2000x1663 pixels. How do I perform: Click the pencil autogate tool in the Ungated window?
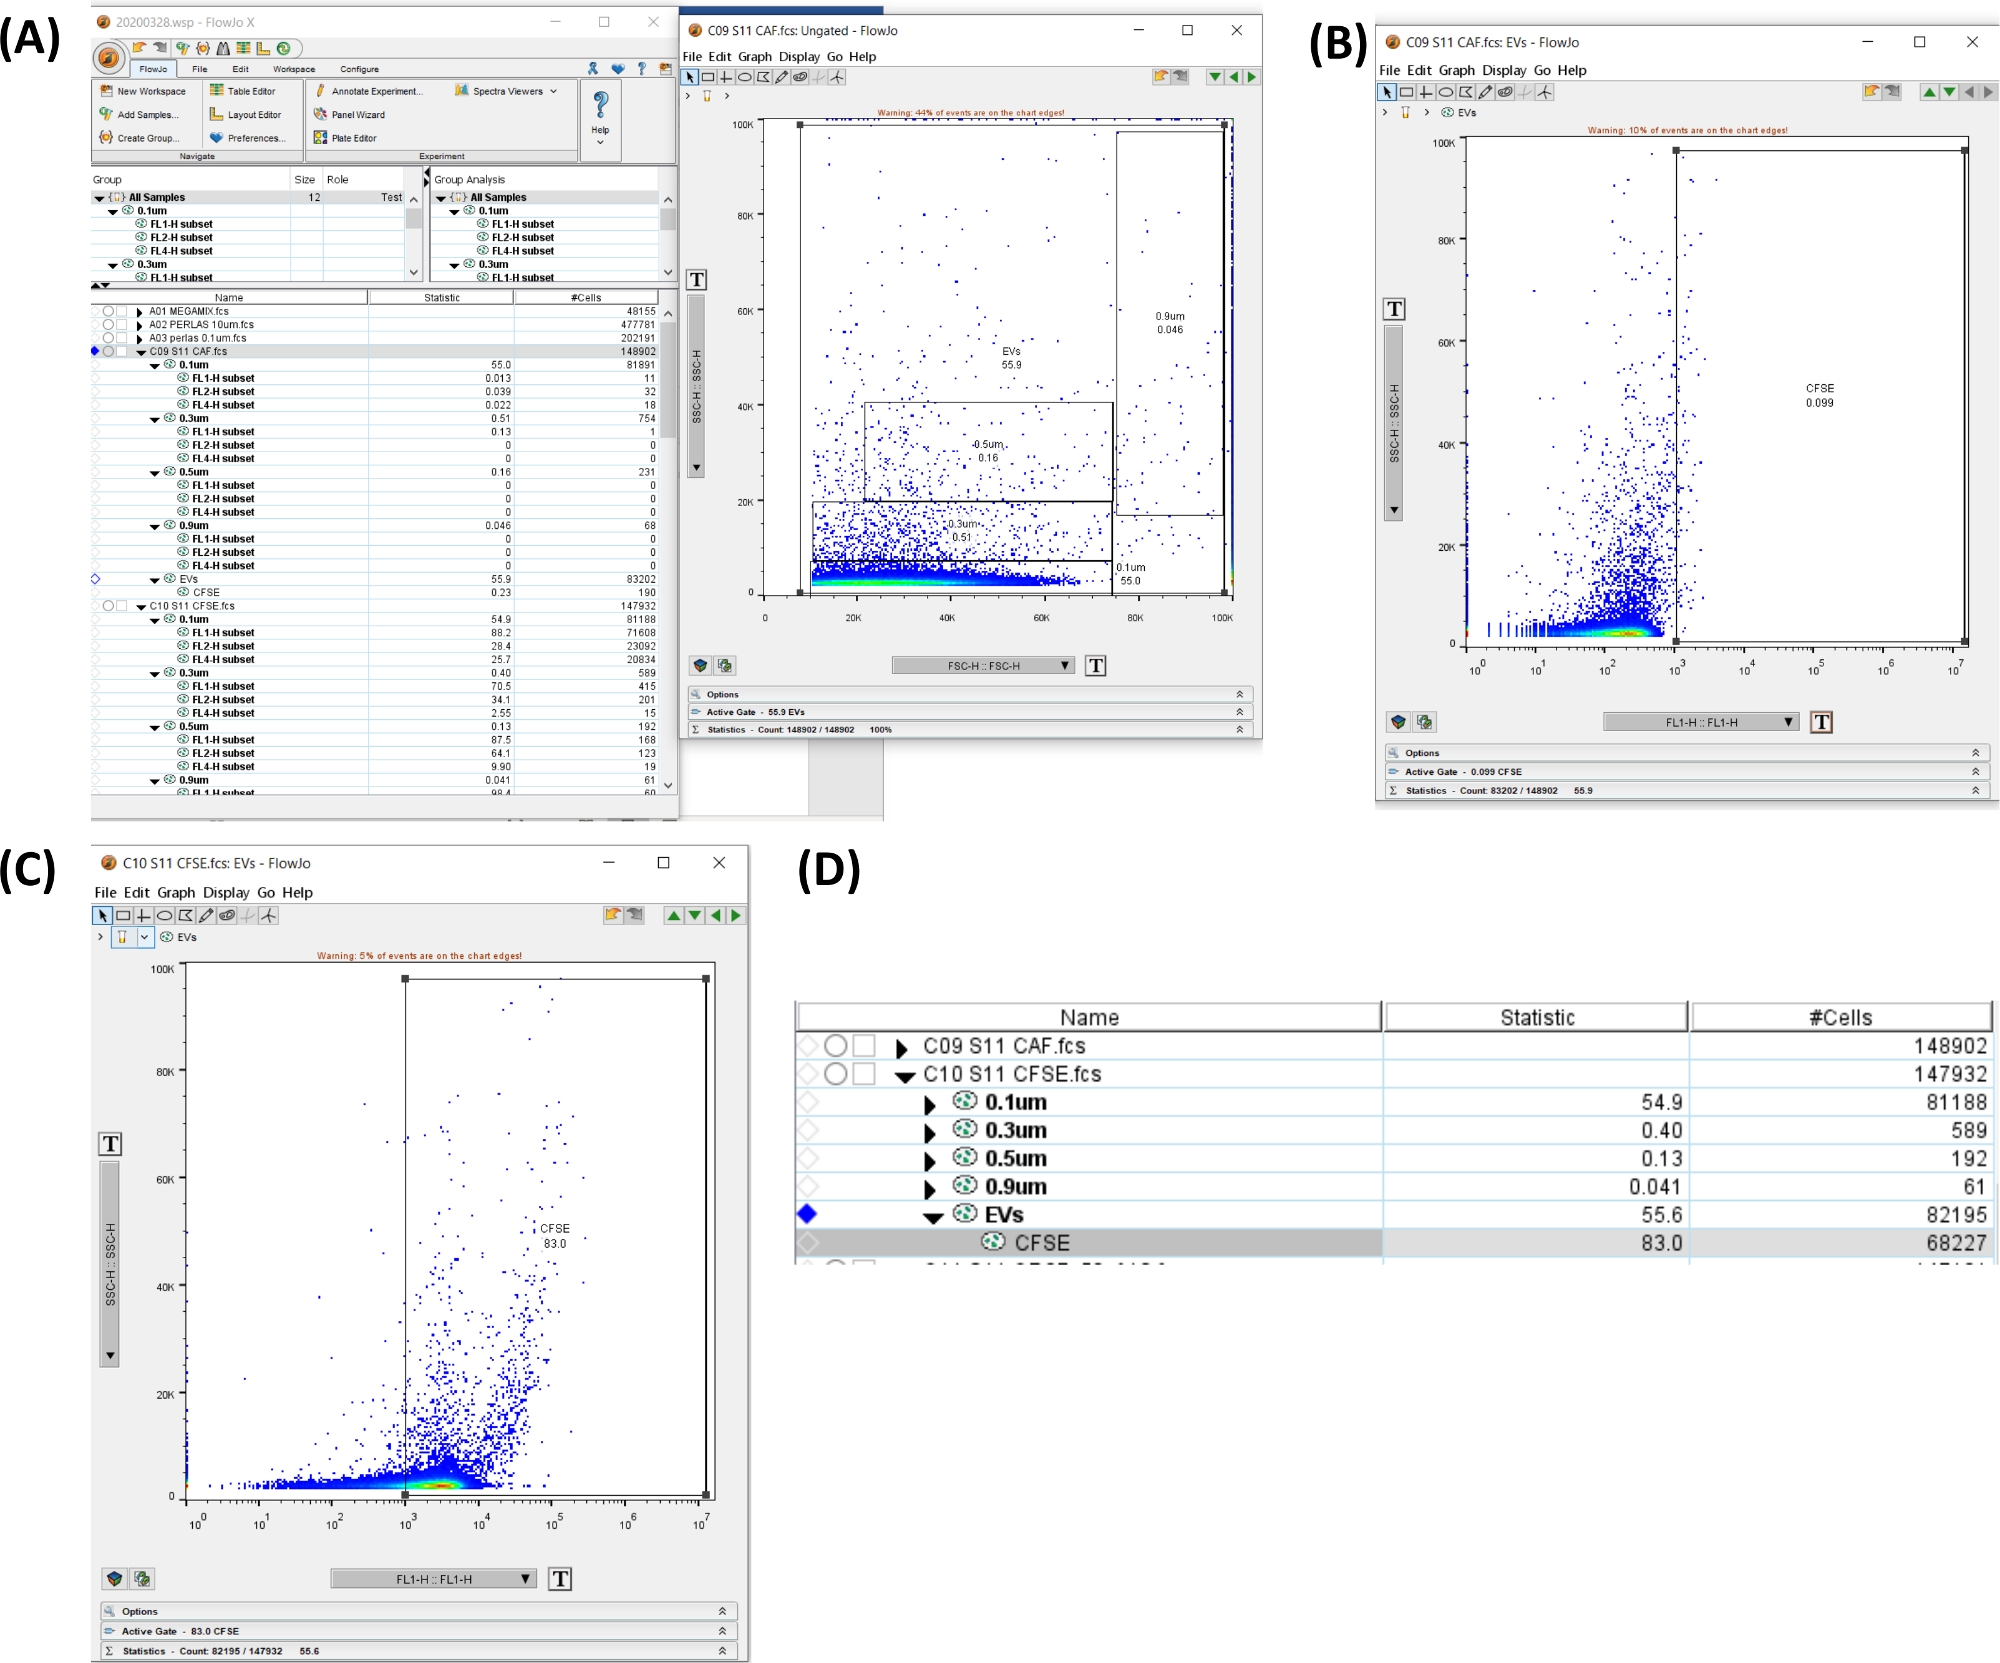[782, 77]
